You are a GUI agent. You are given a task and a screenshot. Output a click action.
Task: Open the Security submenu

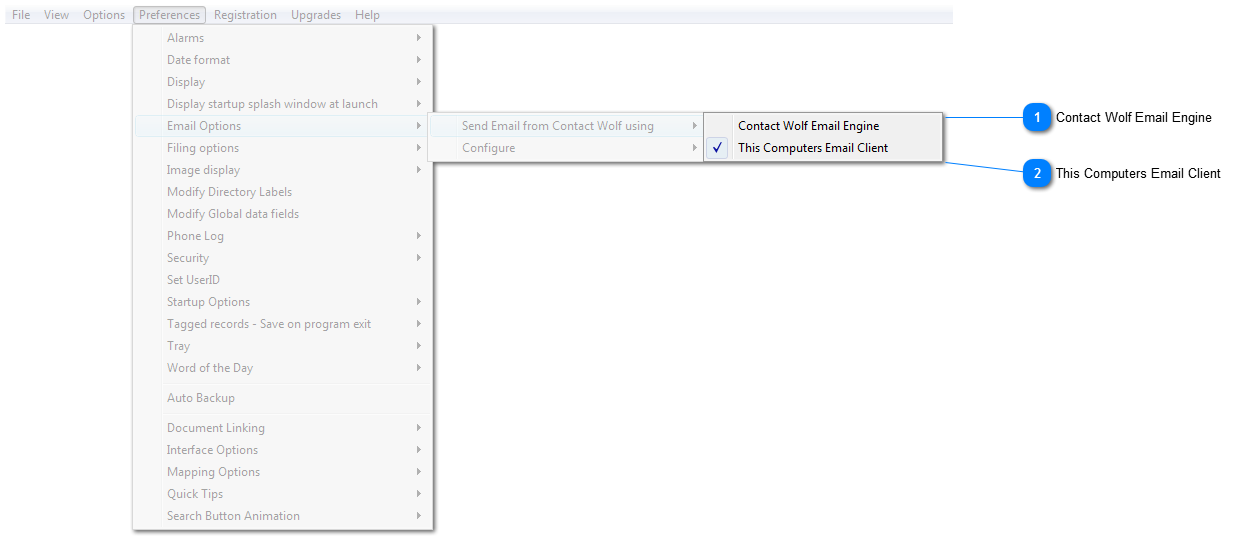[282, 258]
